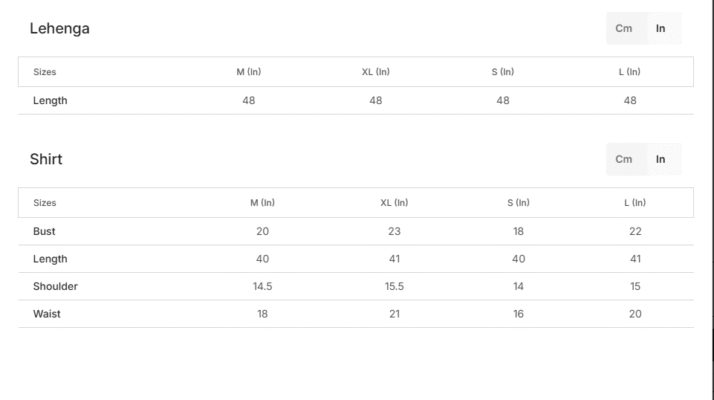
Task: Click the Lehenga section heading
Action: pos(60,29)
